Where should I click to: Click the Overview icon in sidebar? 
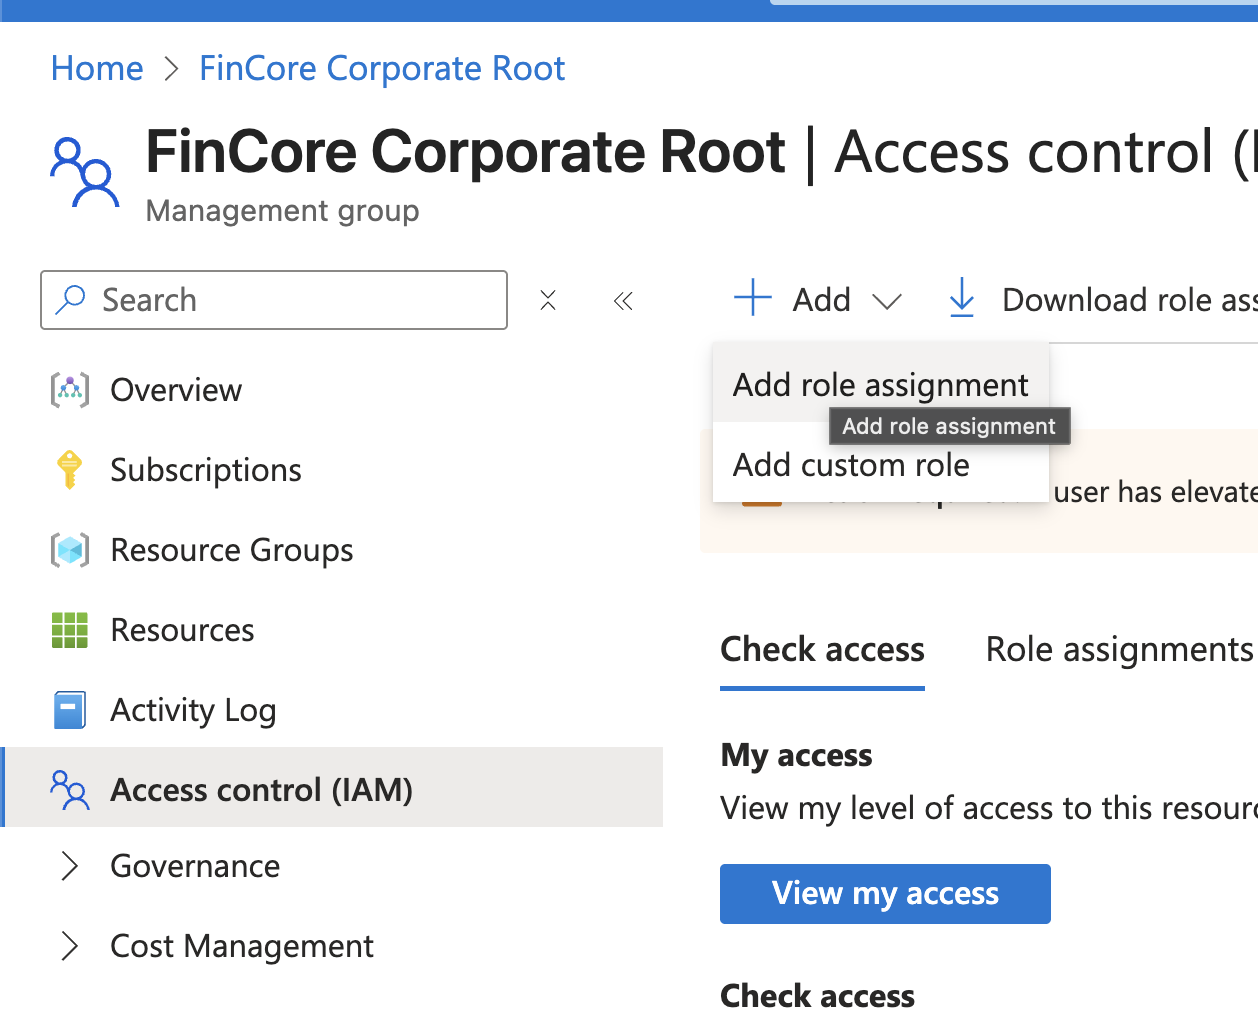tap(70, 390)
